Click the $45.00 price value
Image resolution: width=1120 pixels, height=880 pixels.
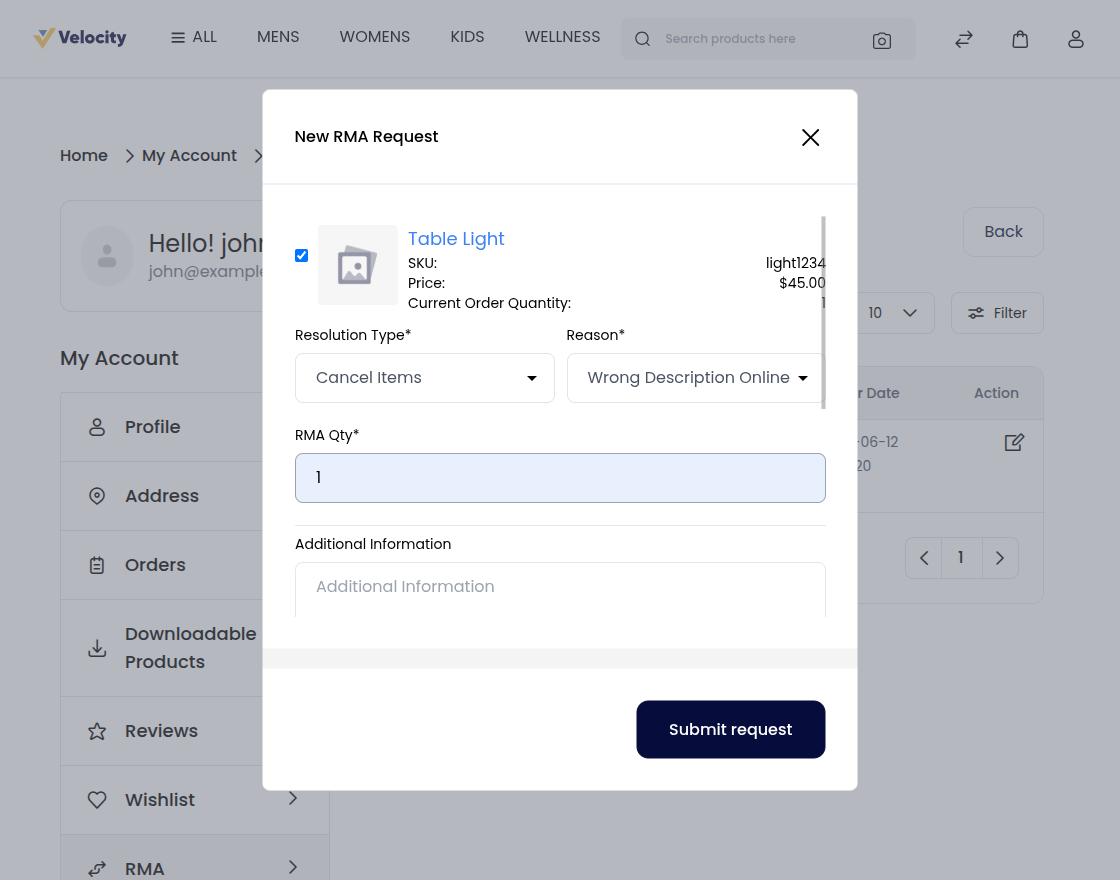point(802,283)
